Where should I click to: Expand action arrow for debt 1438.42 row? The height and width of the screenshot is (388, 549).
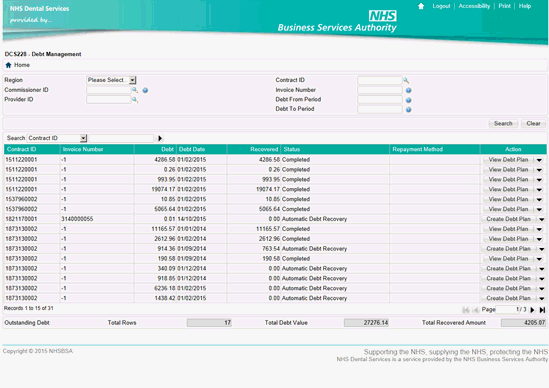[542, 299]
